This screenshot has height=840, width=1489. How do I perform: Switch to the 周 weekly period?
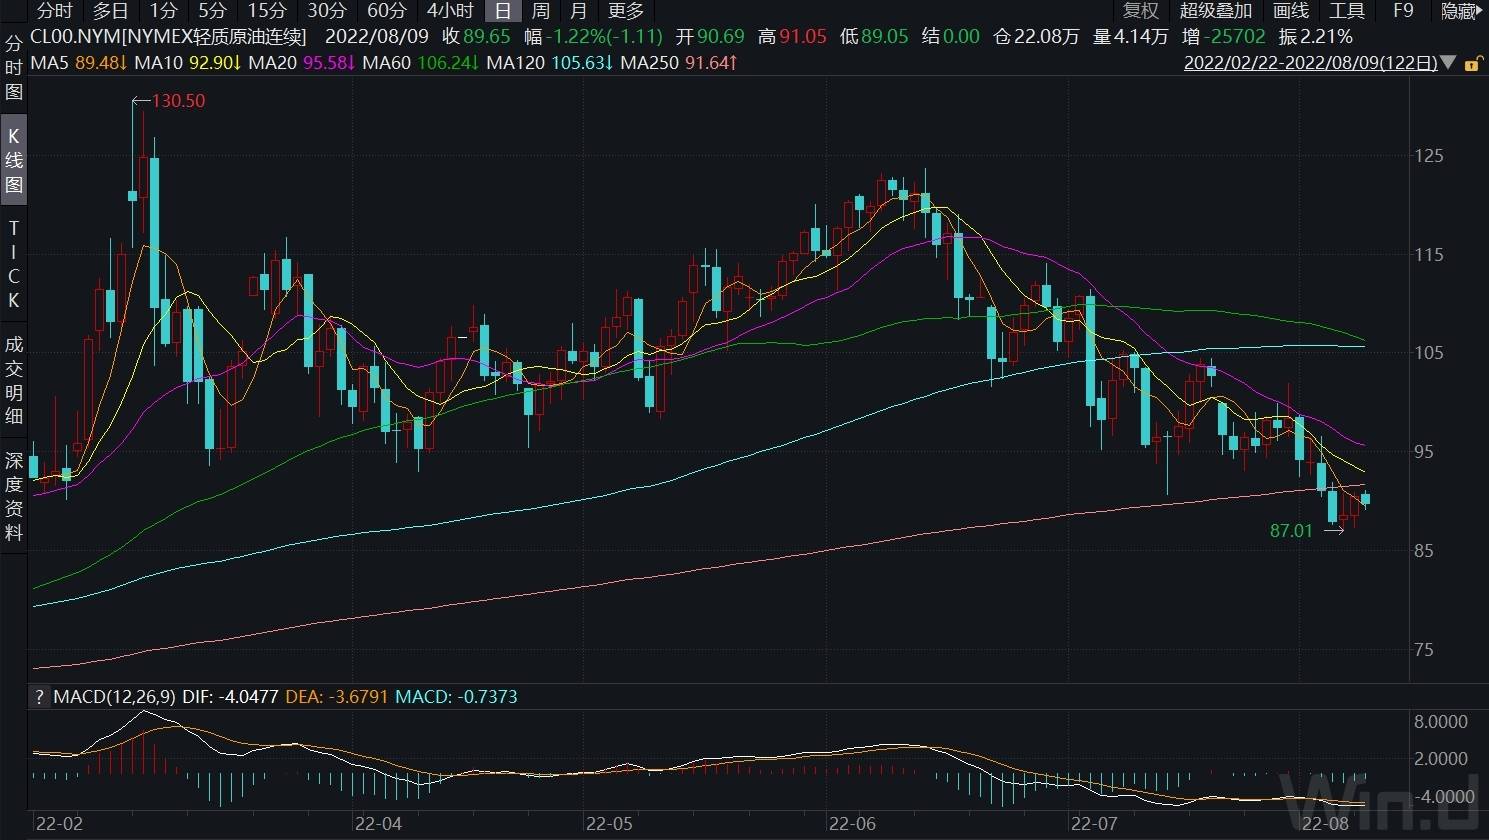point(540,11)
